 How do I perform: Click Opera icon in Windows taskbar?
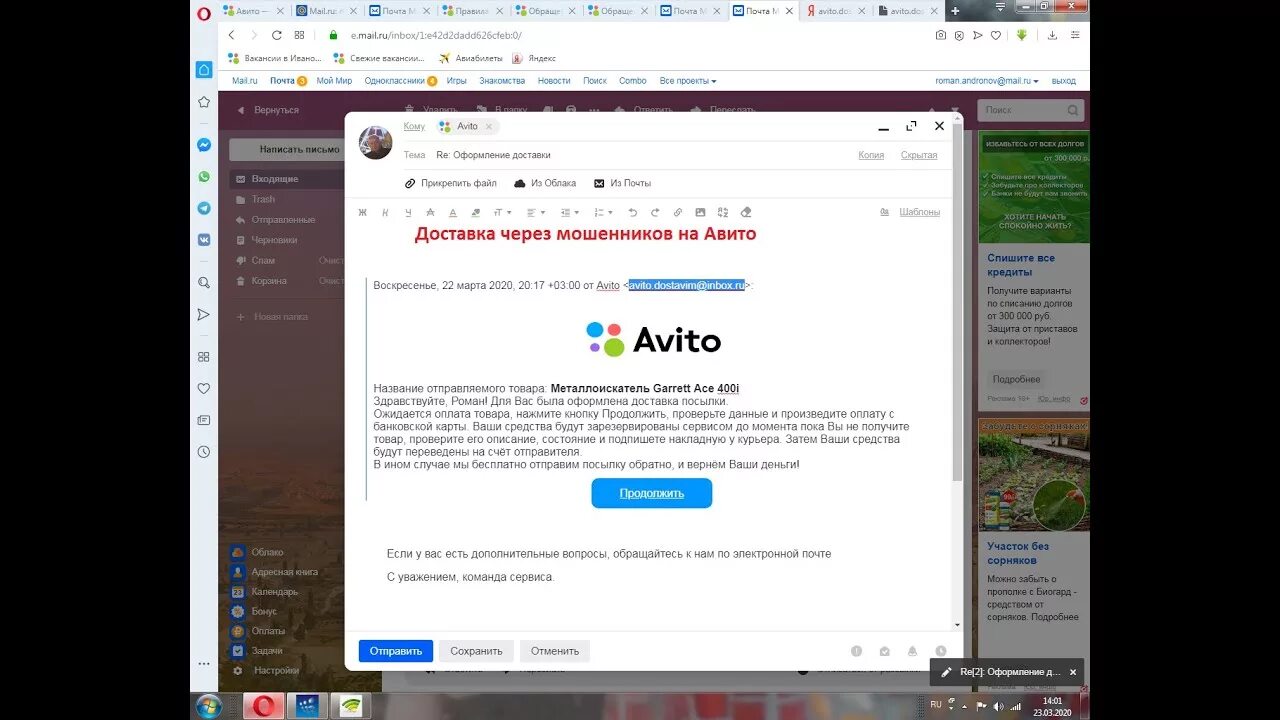(264, 706)
